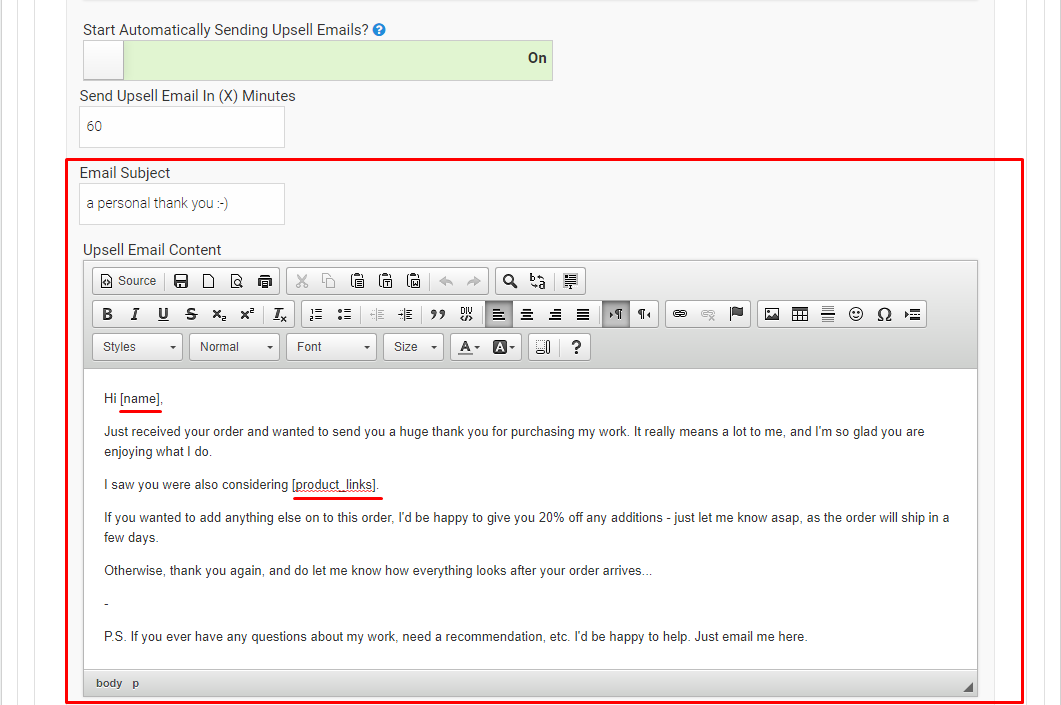This screenshot has height=705, width=1061.
Task: Click the Send Upsell Email minutes field
Action: (x=182, y=127)
